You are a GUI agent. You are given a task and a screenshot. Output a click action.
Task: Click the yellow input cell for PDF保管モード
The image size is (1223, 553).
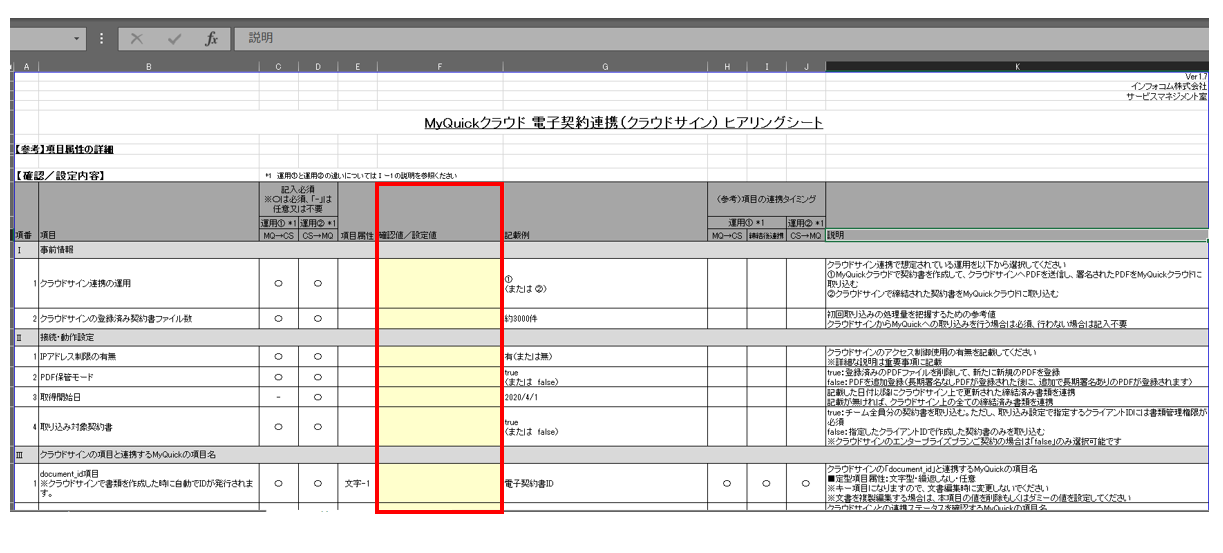coord(439,377)
